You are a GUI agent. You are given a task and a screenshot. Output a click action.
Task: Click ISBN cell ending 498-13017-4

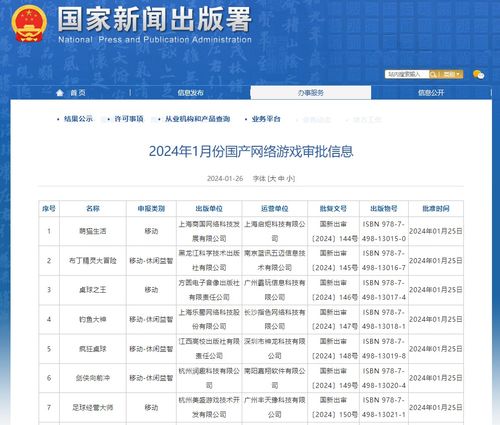point(384,290)
